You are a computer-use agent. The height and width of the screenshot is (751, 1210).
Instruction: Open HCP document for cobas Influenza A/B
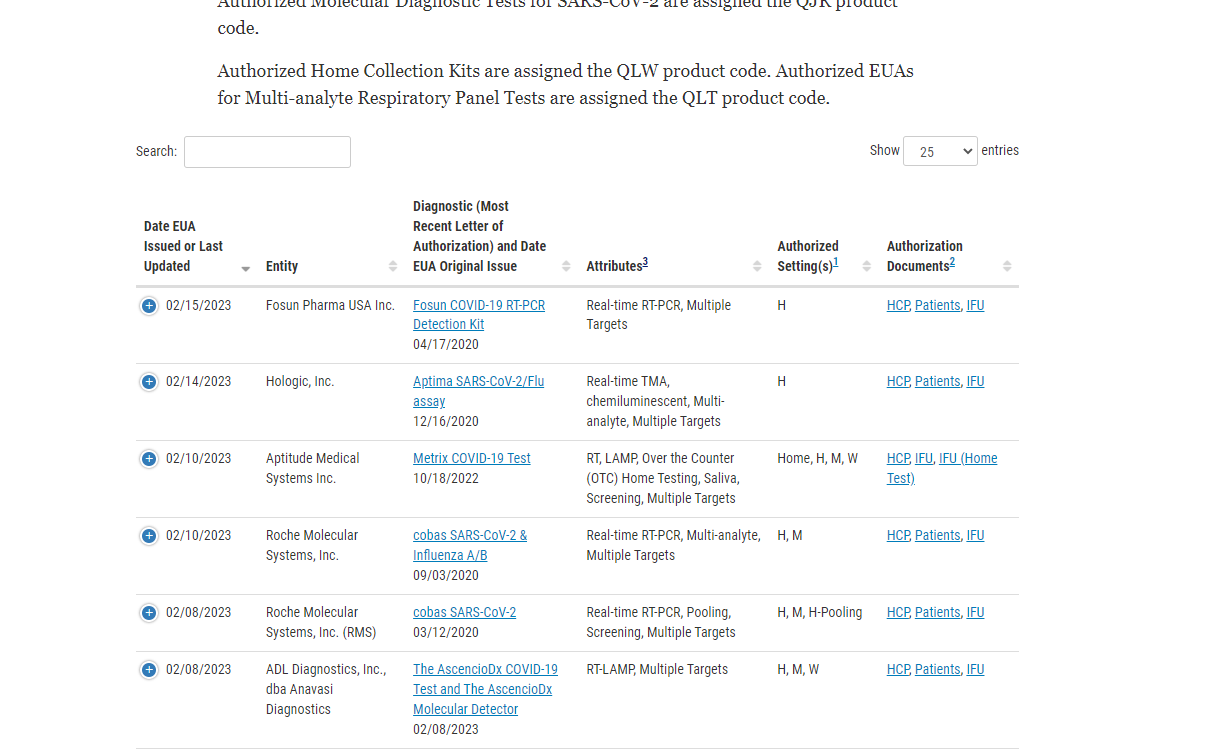point(898,535)
